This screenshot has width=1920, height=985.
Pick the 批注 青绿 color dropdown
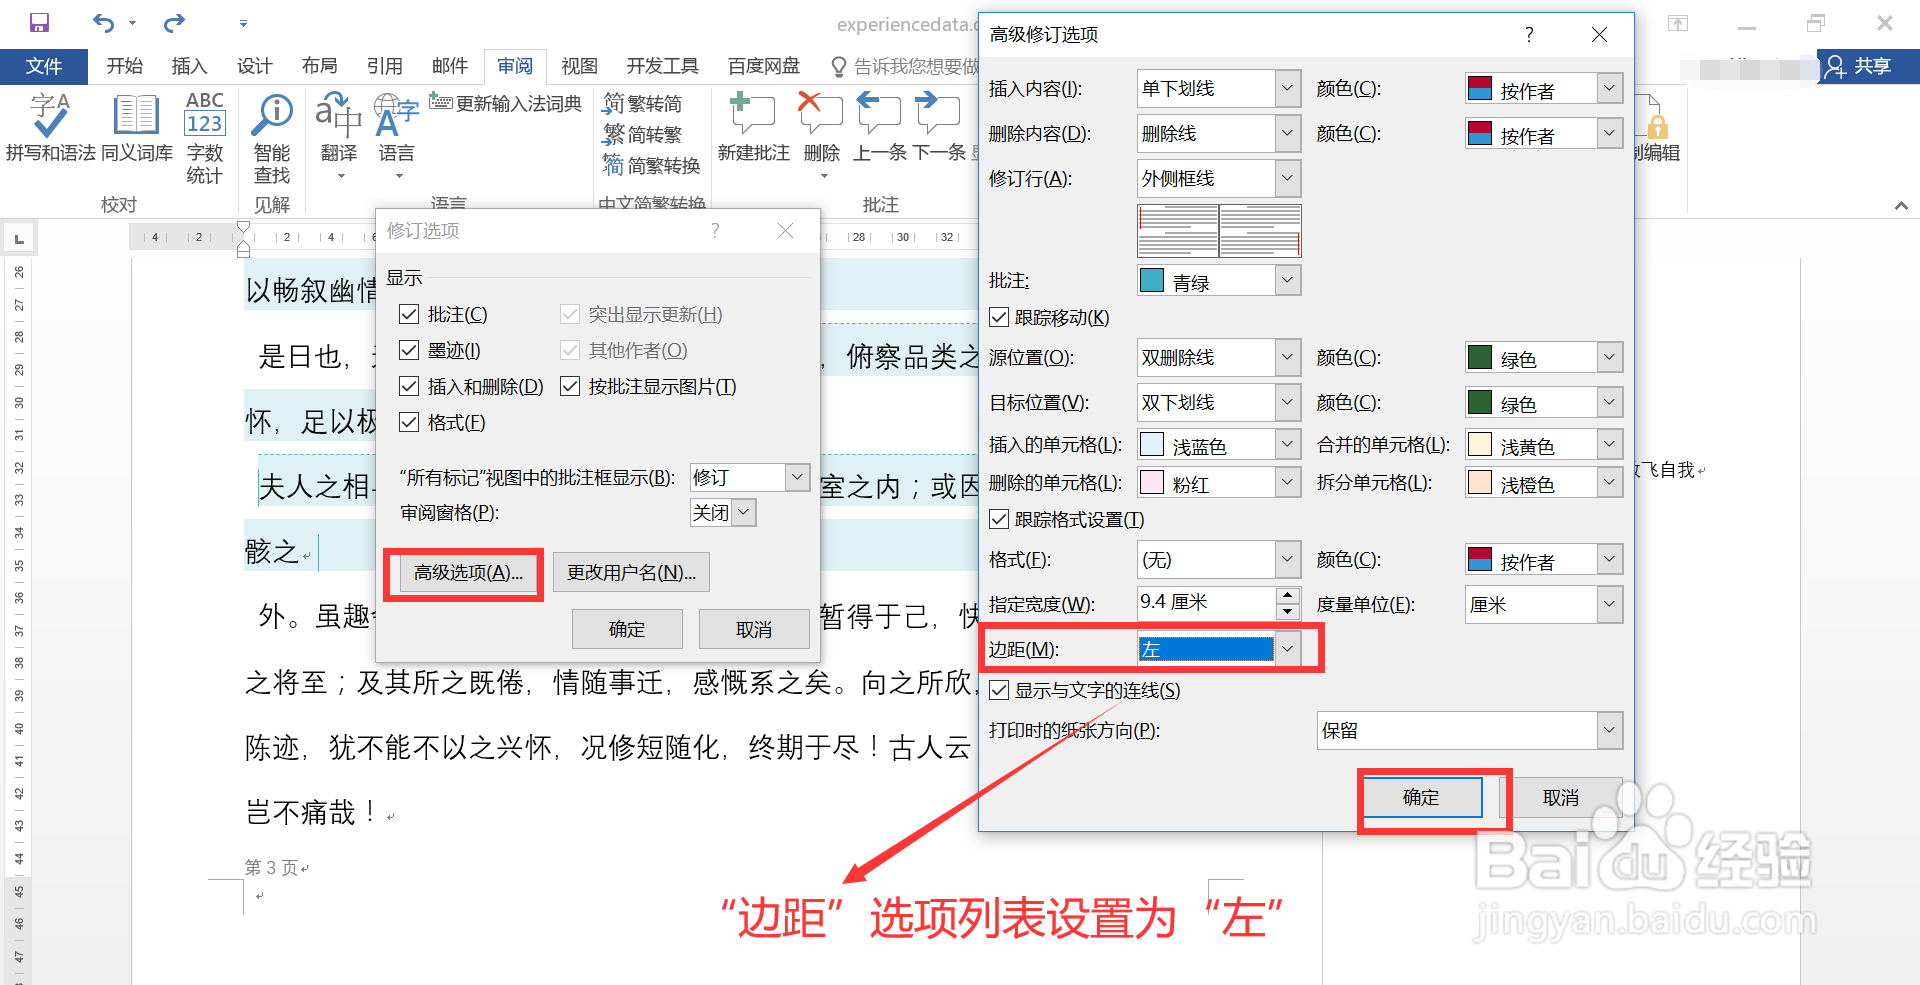pyautogui.click(x=1219, y=281)
